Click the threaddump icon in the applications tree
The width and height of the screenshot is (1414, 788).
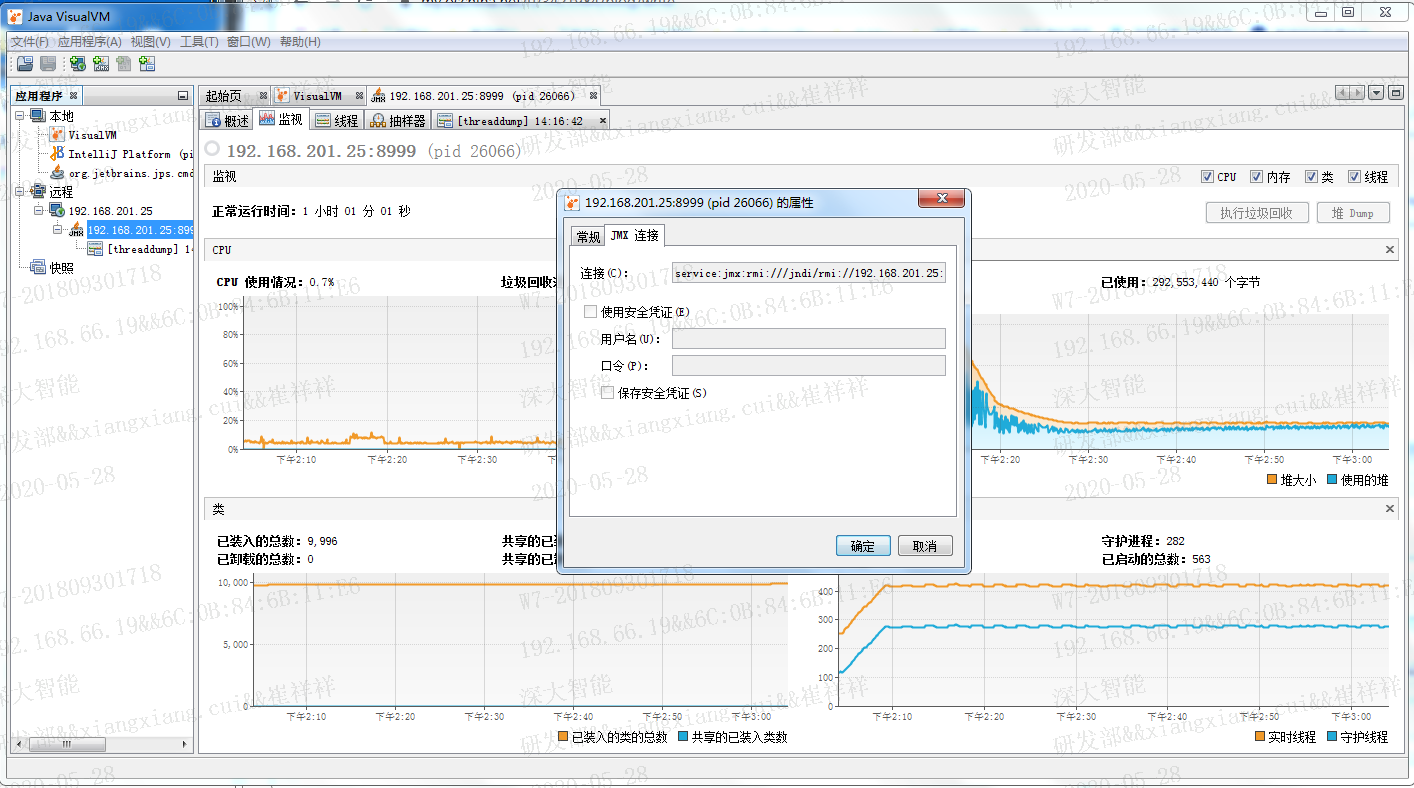pyautogui.click(x=96, y=249)
